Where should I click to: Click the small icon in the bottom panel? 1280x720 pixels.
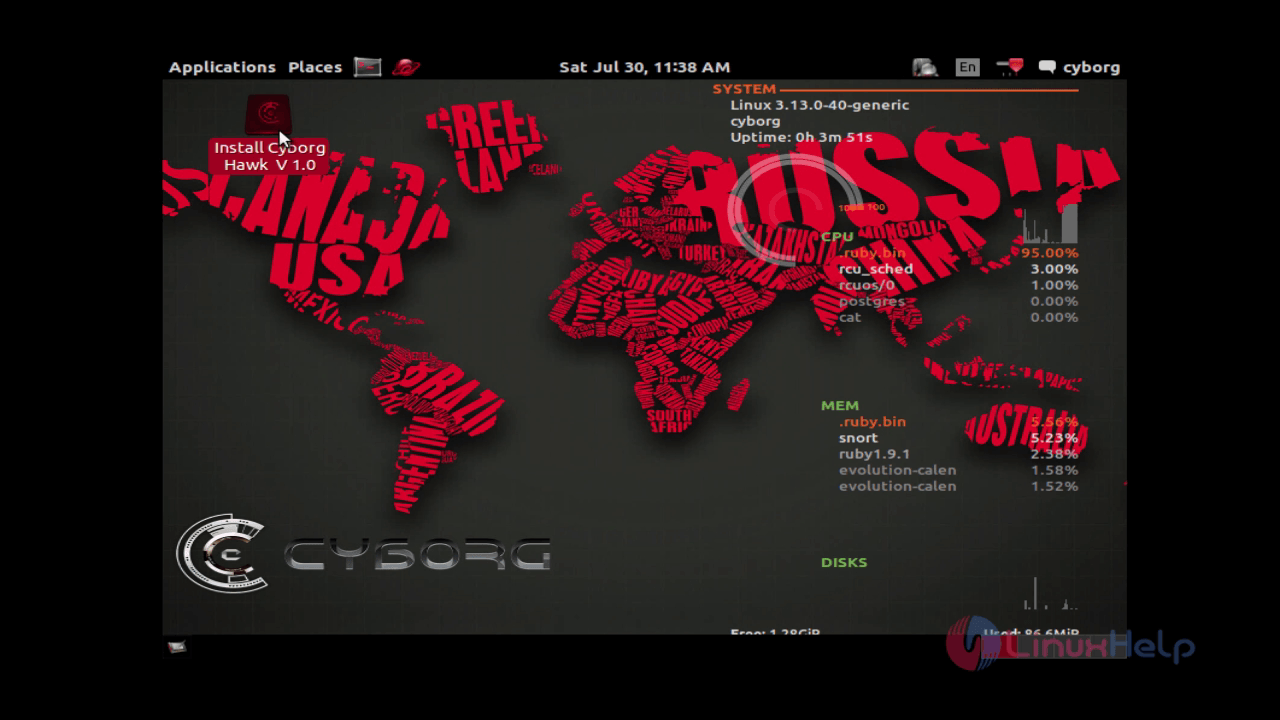tap(177, 646)
